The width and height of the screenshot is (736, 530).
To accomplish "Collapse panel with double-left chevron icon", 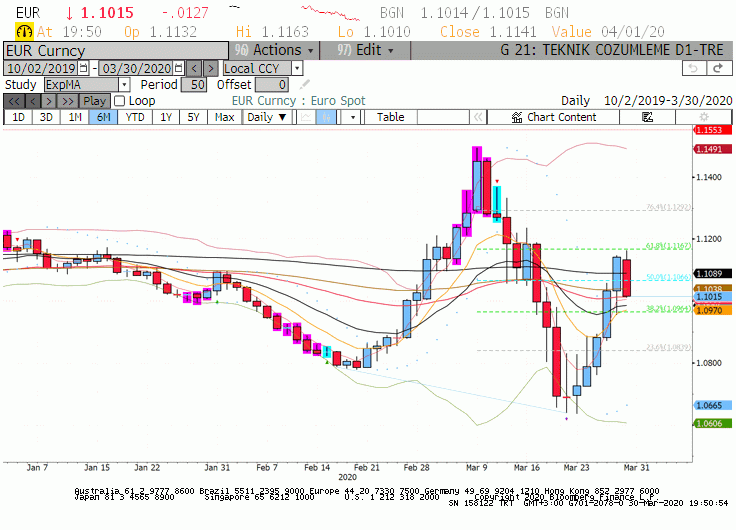I will pyautogui.click(x=478, y=117).
